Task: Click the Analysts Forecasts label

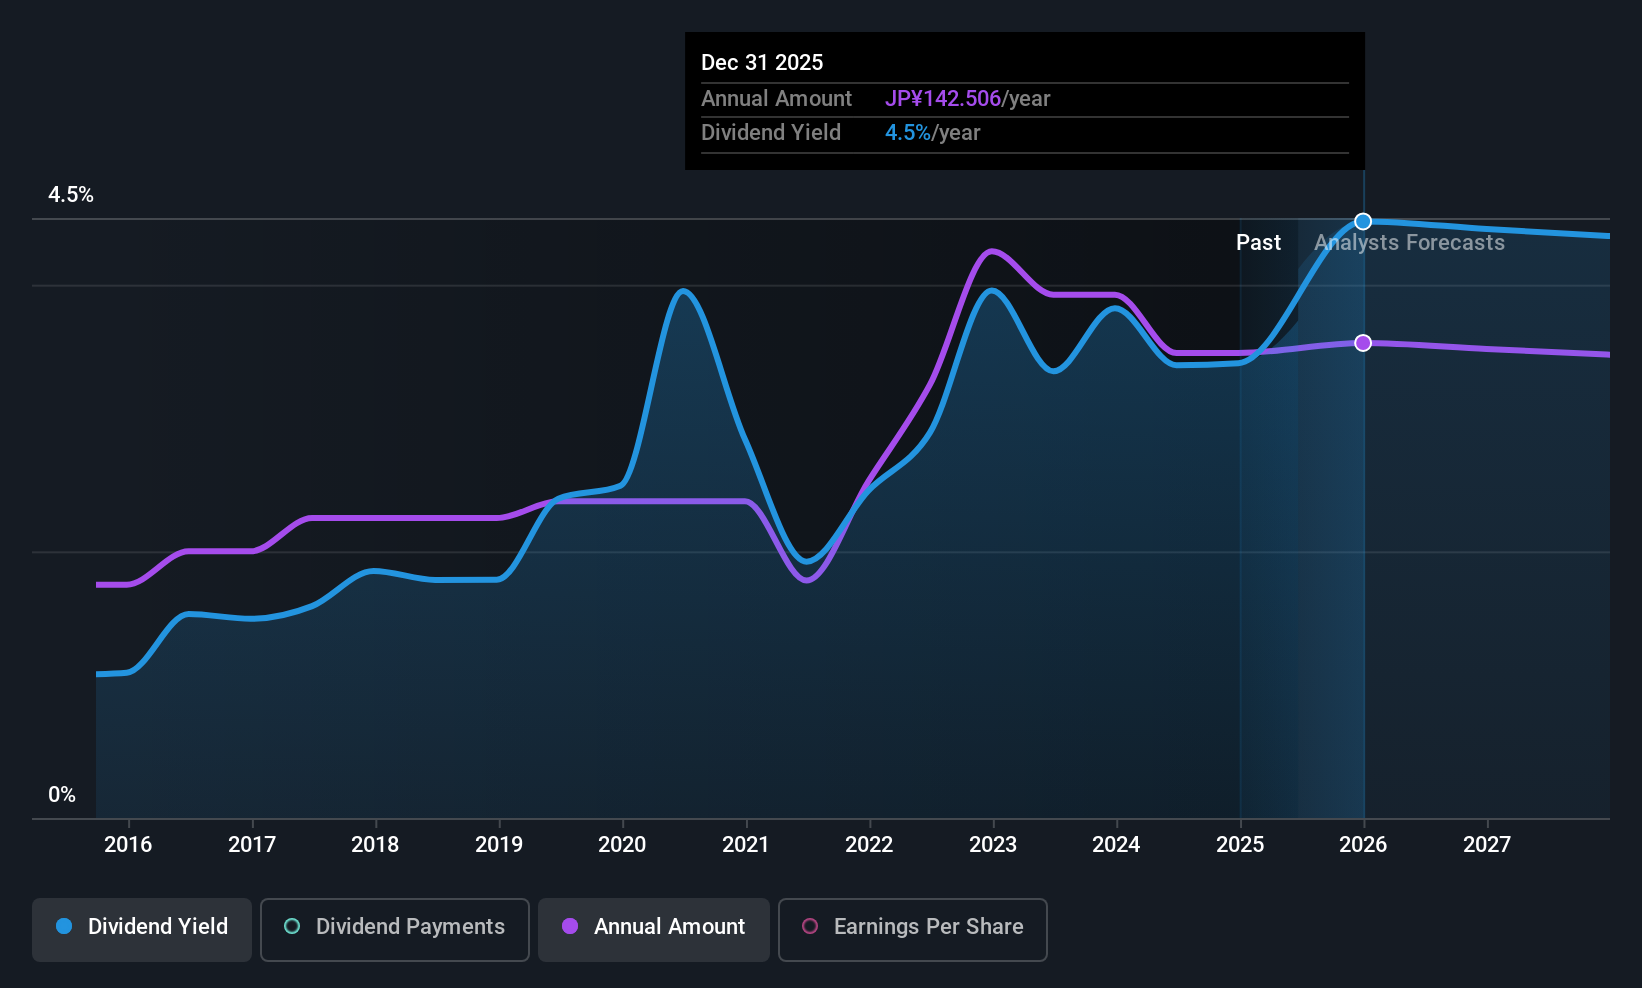Action: (1409, 243)
